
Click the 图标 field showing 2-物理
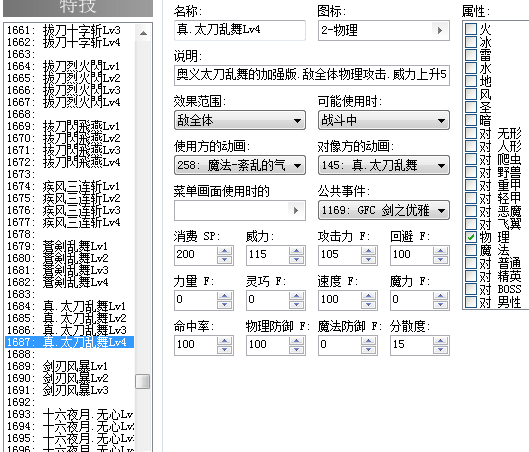(x=384, y=30)
